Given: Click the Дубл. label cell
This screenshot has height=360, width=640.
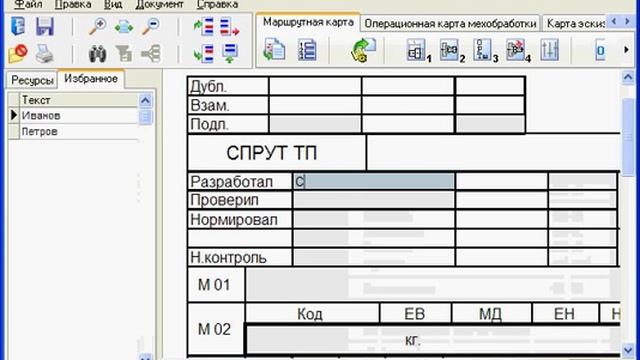Looking at the screenshot, I should point(228,87).
